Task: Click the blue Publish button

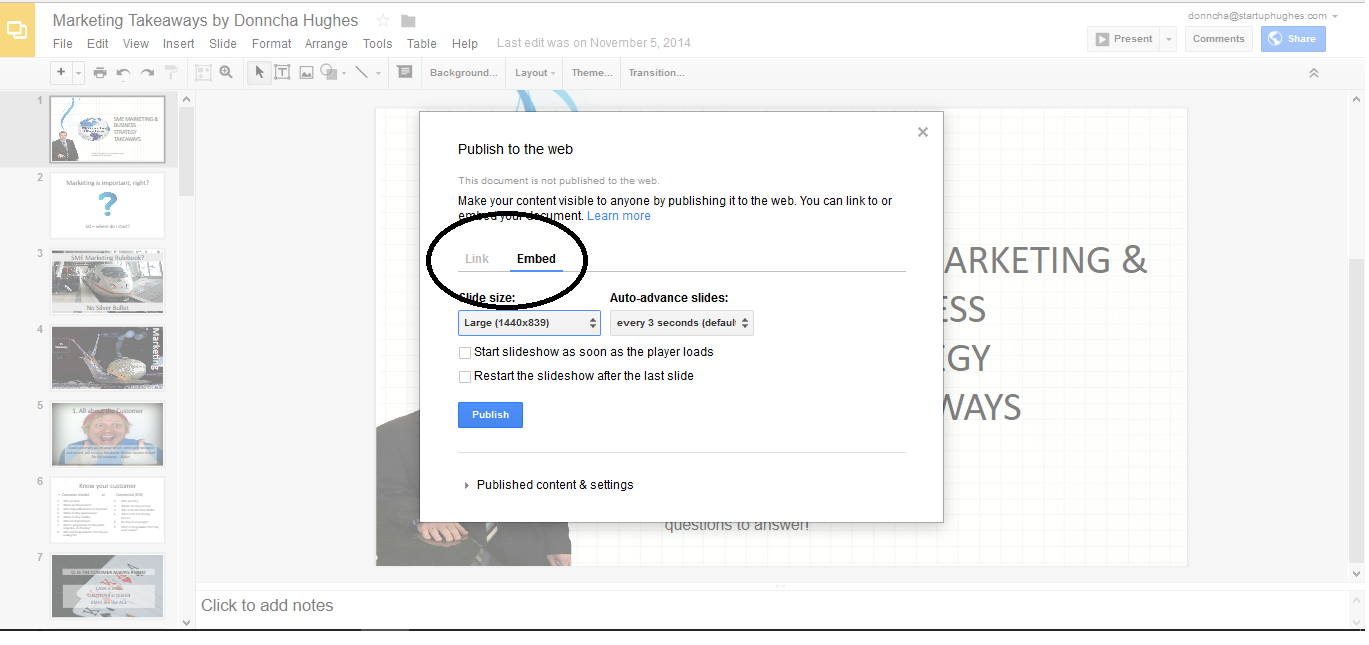Action: [x=490, y=415]
